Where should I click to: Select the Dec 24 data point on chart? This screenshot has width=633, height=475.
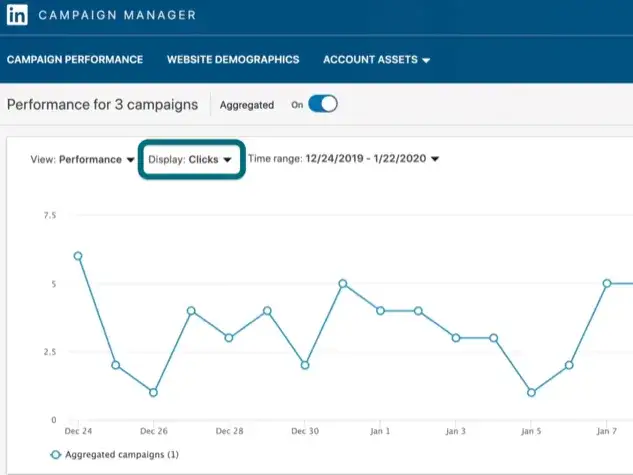pos(78,256)
